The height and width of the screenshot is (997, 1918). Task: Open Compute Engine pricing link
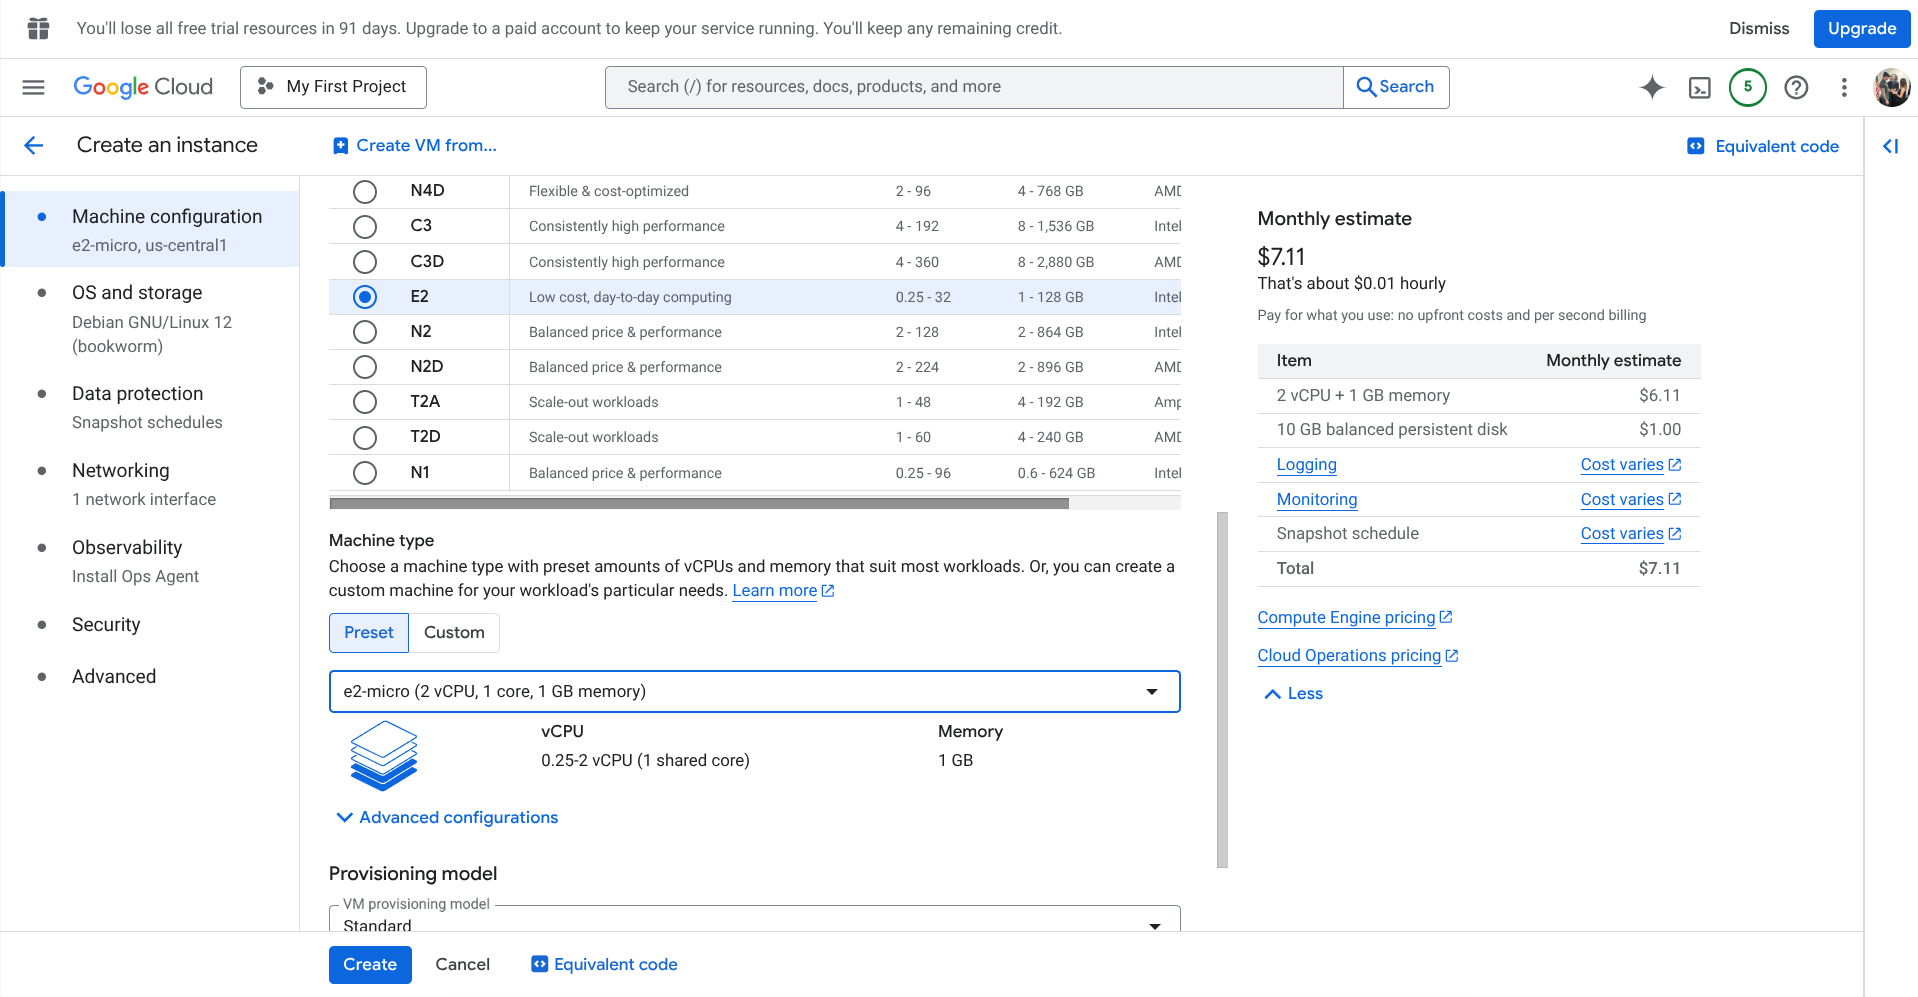coord(1347,617)
